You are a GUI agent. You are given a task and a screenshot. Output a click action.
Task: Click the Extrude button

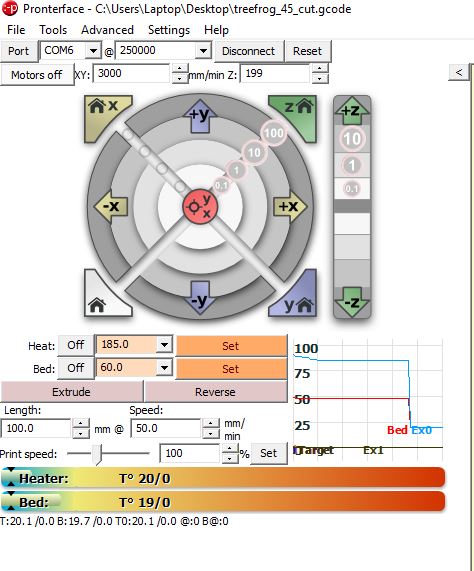[x=71, y=392]
